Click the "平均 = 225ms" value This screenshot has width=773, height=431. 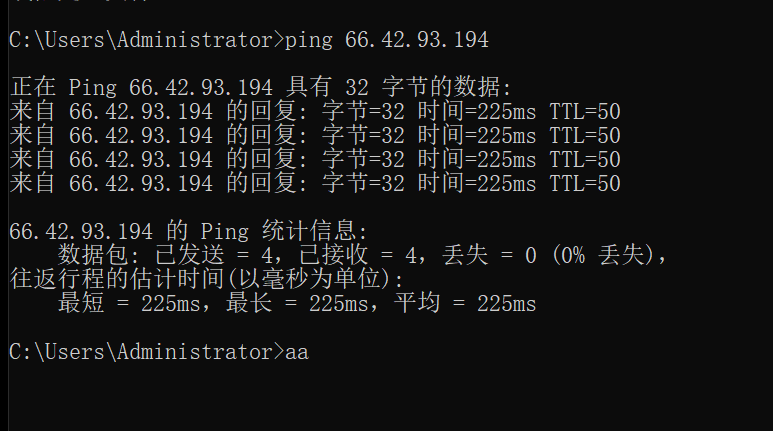[x=465, y=303]
